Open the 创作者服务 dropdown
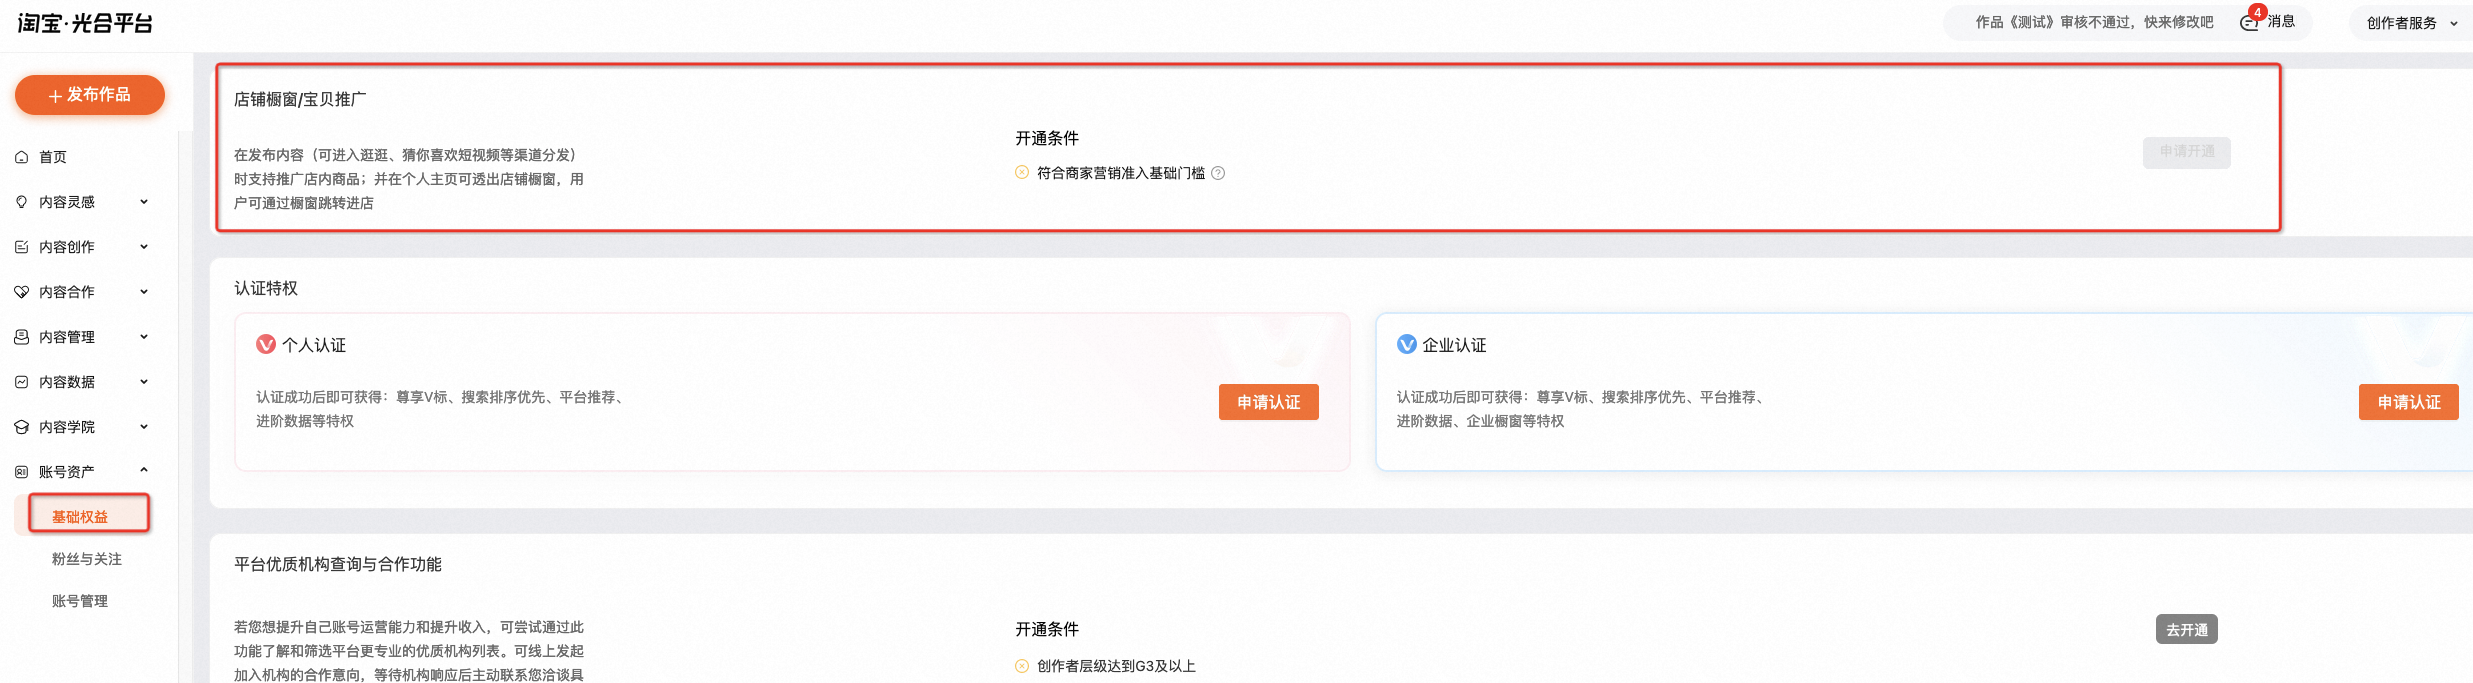The image size is (2473, 683). pyautogui.click(x=2409, y=22)
